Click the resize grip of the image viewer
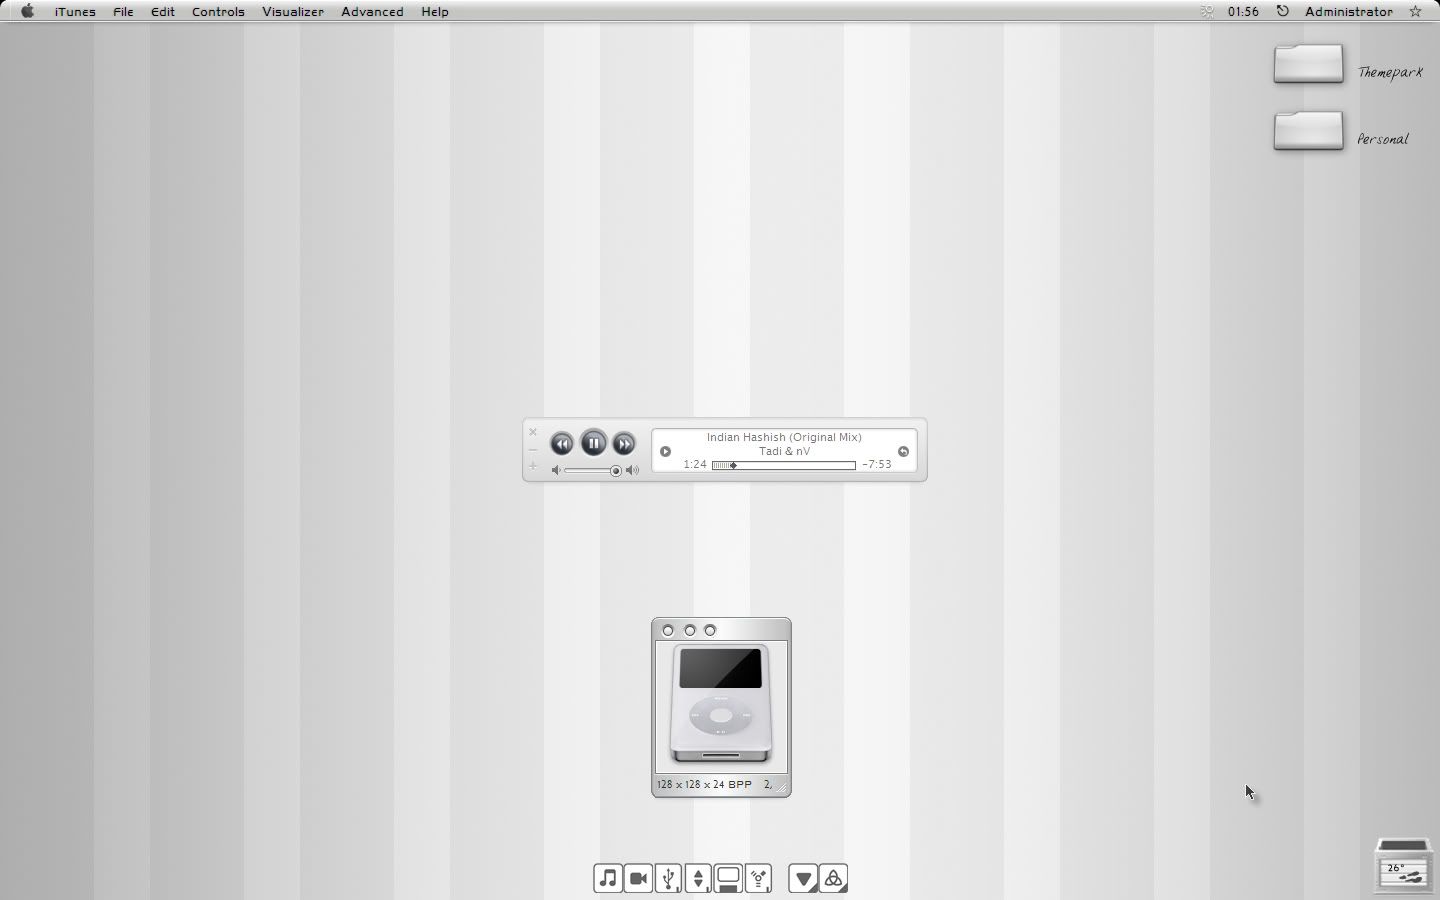The height and width of the screenshot is (900, 1440). [x=782, y=787]
